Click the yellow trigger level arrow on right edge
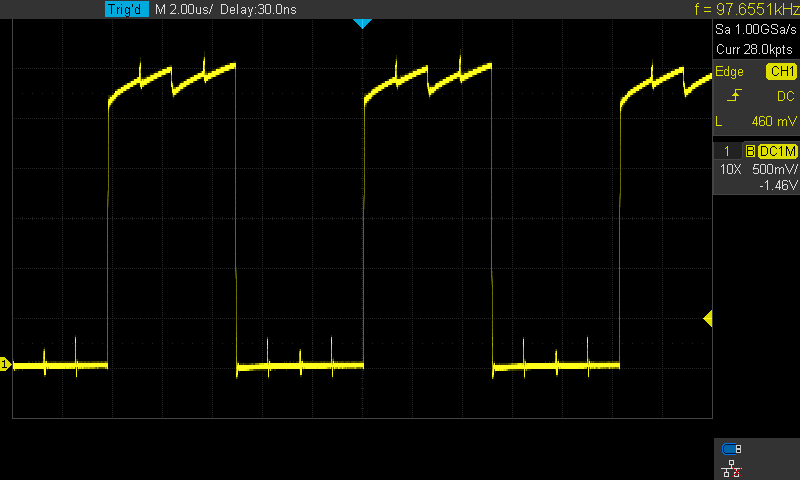Viewport: 800px width, 480px height. coord(707,318)
